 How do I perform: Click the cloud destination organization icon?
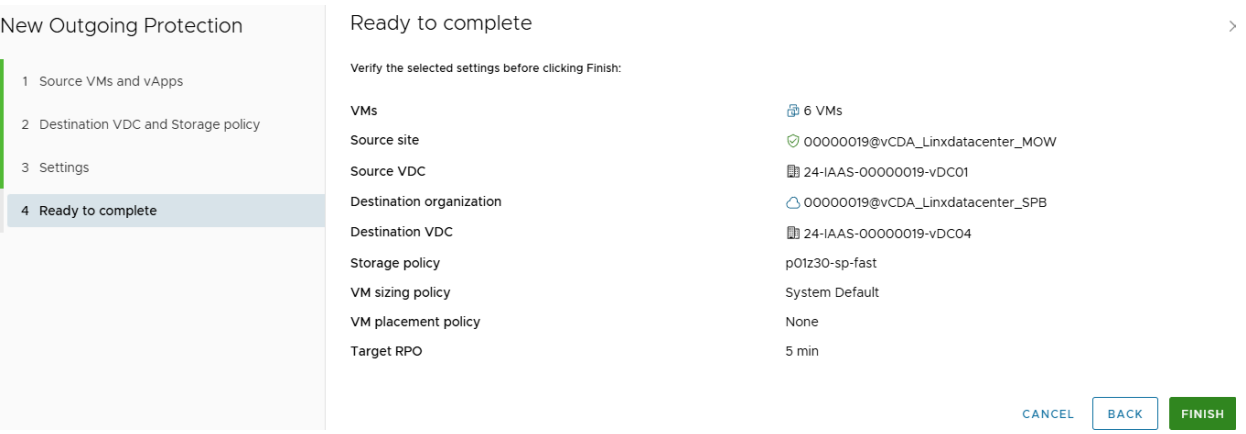(x=792, y=202)
